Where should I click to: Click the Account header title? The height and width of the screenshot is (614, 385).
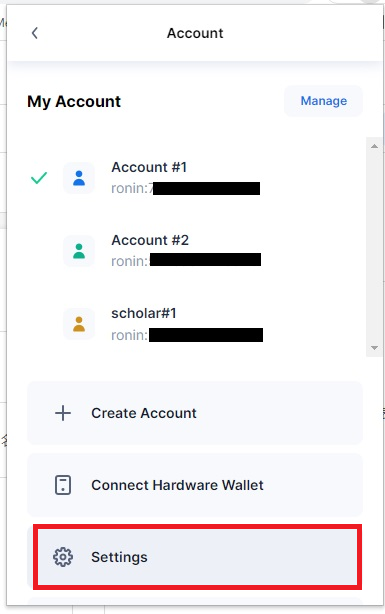point(195,33)
